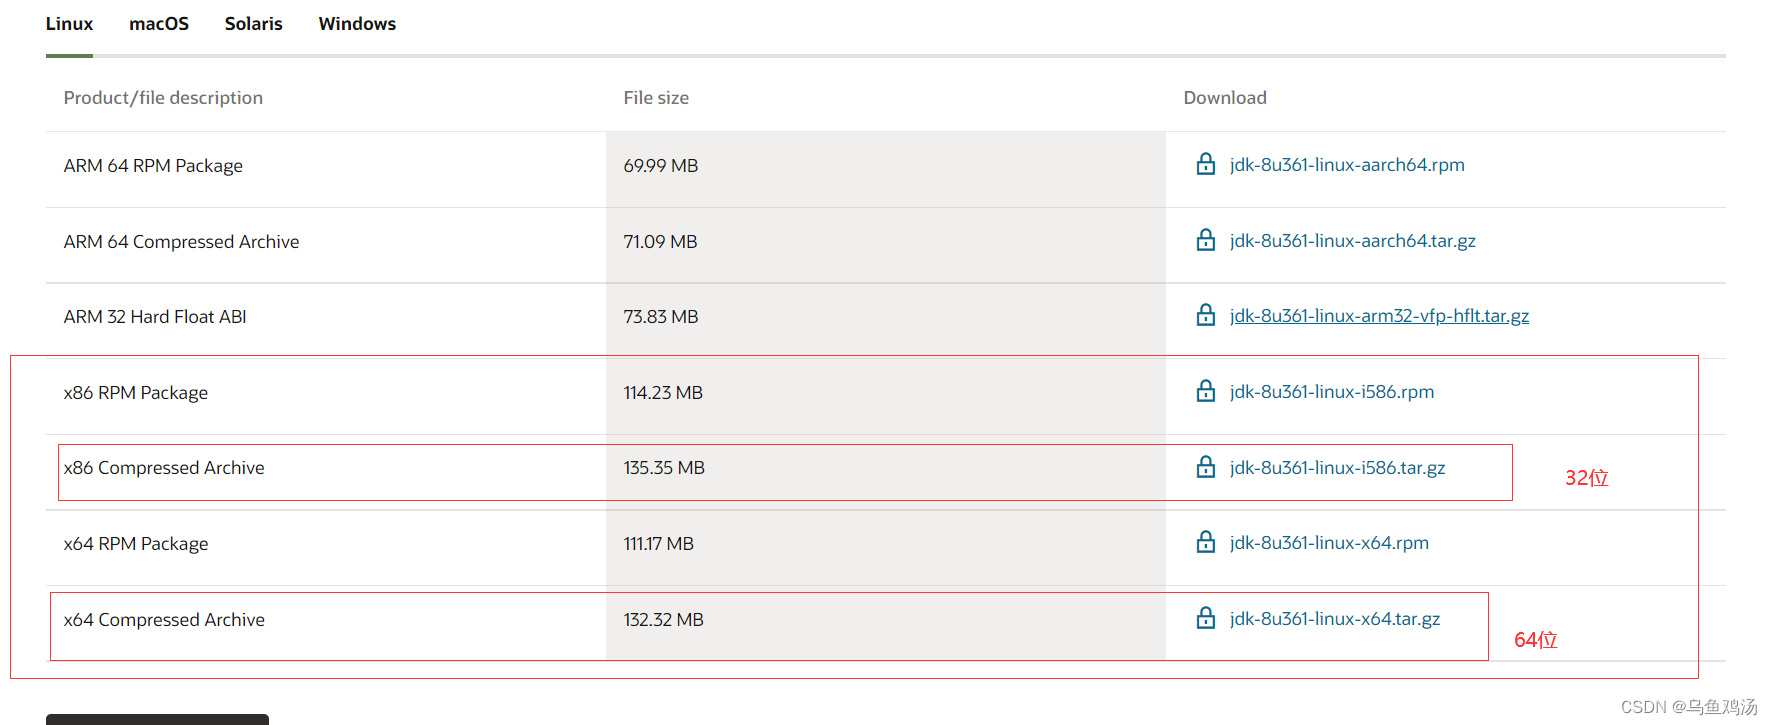Click lock icon beside jdk-8u361-linux-x64.tar.gz

coord(1206,618)
